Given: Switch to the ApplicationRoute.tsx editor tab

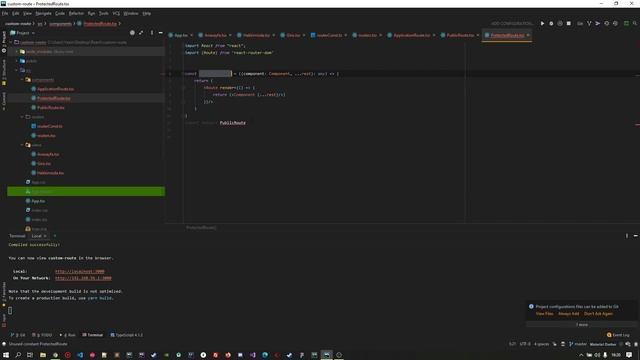Looking at the screenshot, I should (411, 36).
